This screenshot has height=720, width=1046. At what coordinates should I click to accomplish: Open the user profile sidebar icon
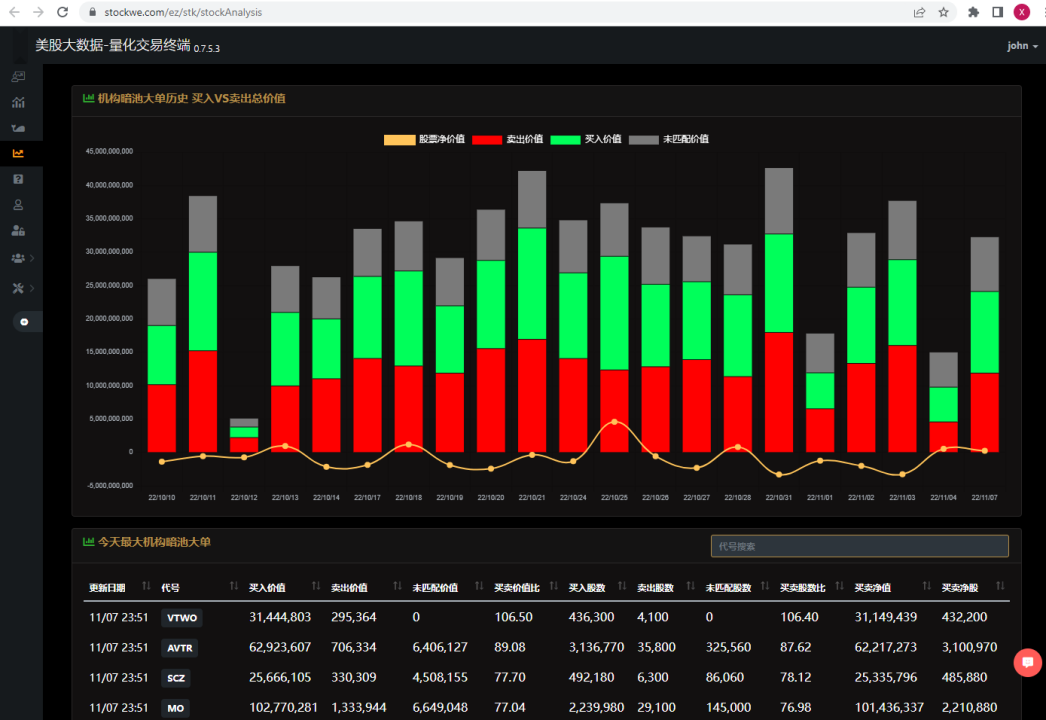pyautogui.click(x=18, y=205)
